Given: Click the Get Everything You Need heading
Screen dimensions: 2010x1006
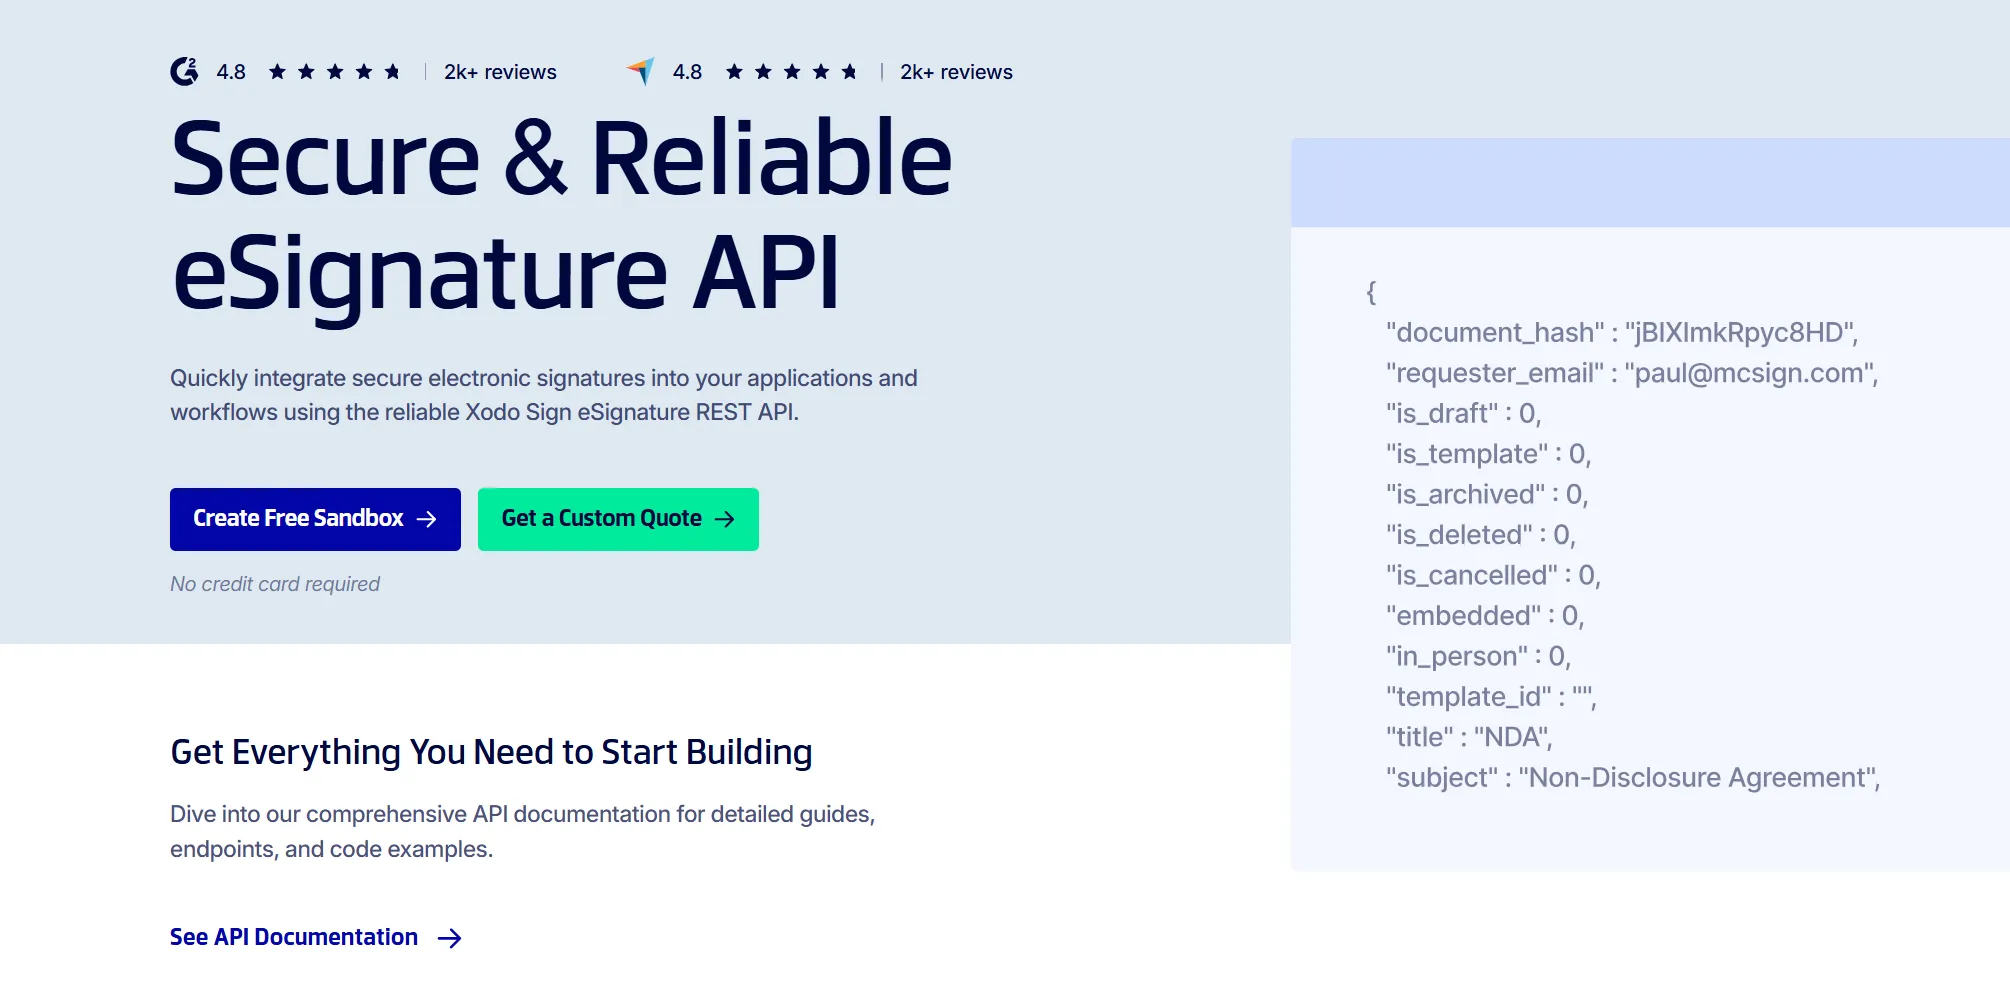Looking at the screenshot, I should 491,752.
